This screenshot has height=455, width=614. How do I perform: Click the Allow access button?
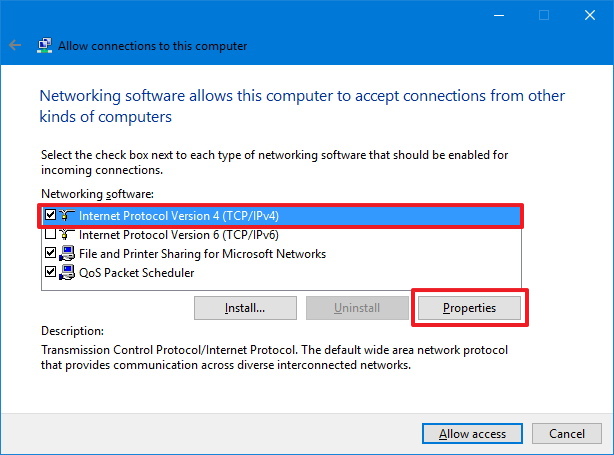pos(472,434)
